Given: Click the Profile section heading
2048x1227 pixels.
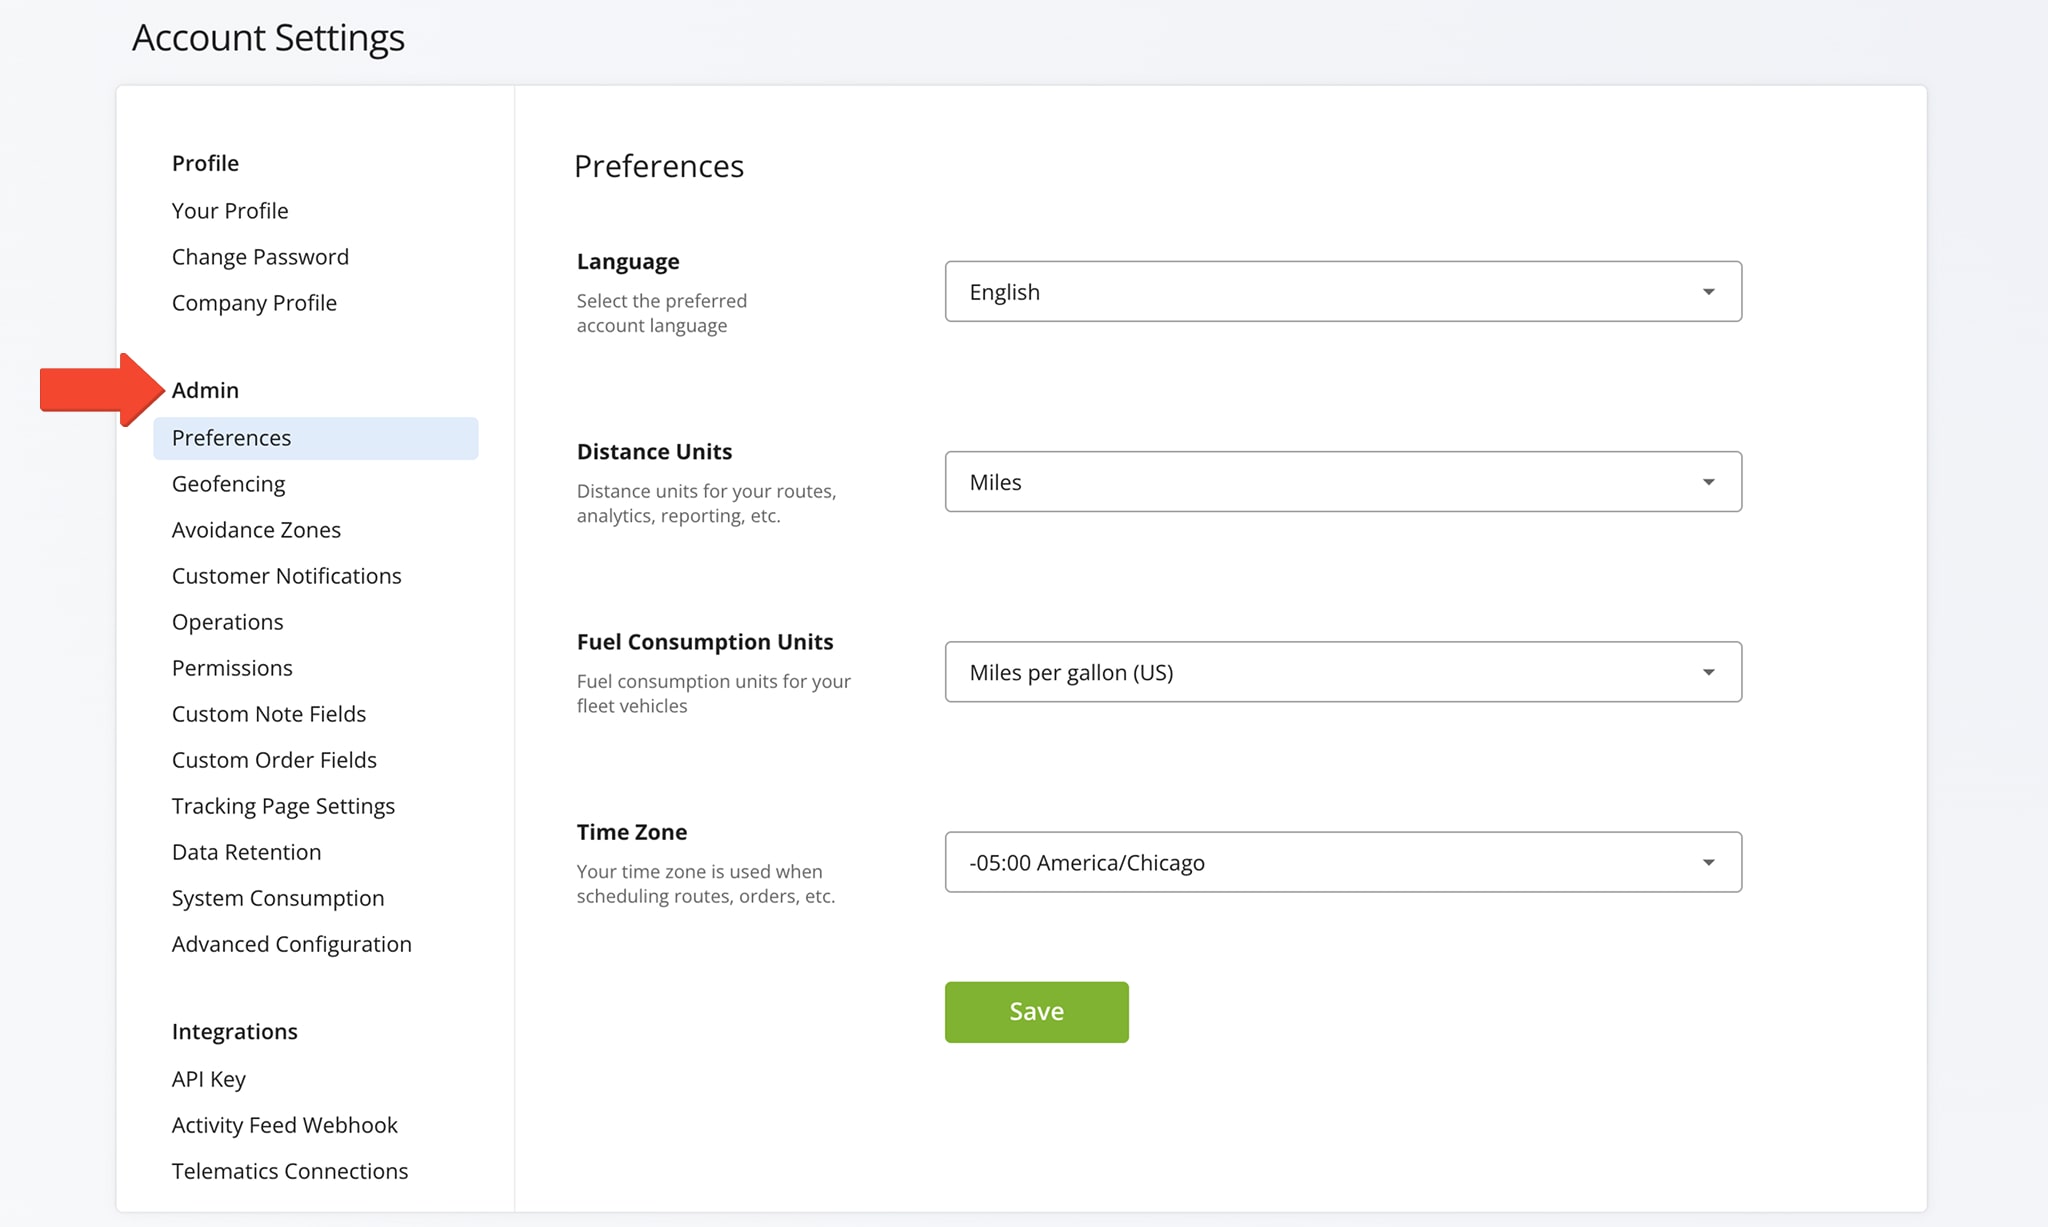Looking at the screenshot, I should coord(205,162).
